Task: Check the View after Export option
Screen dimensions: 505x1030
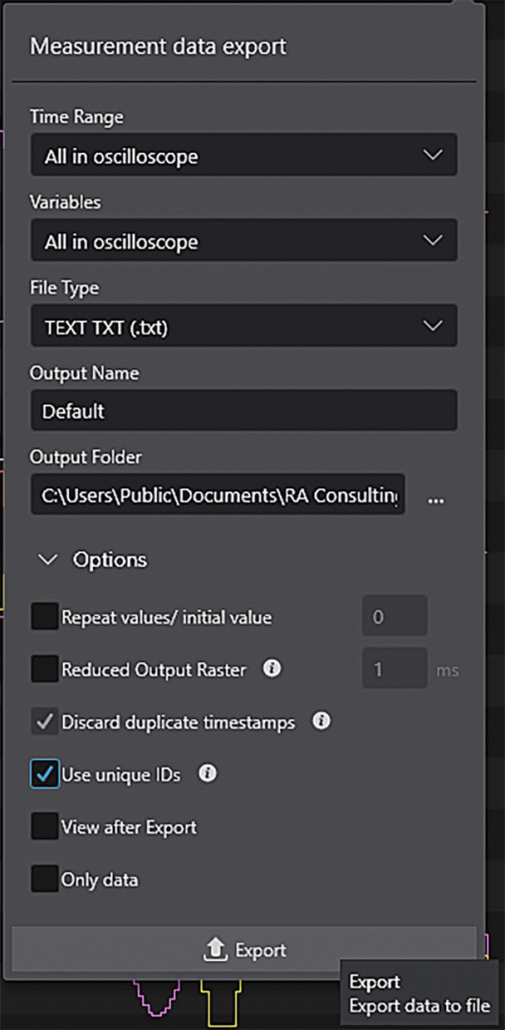Action: (45, 826)
